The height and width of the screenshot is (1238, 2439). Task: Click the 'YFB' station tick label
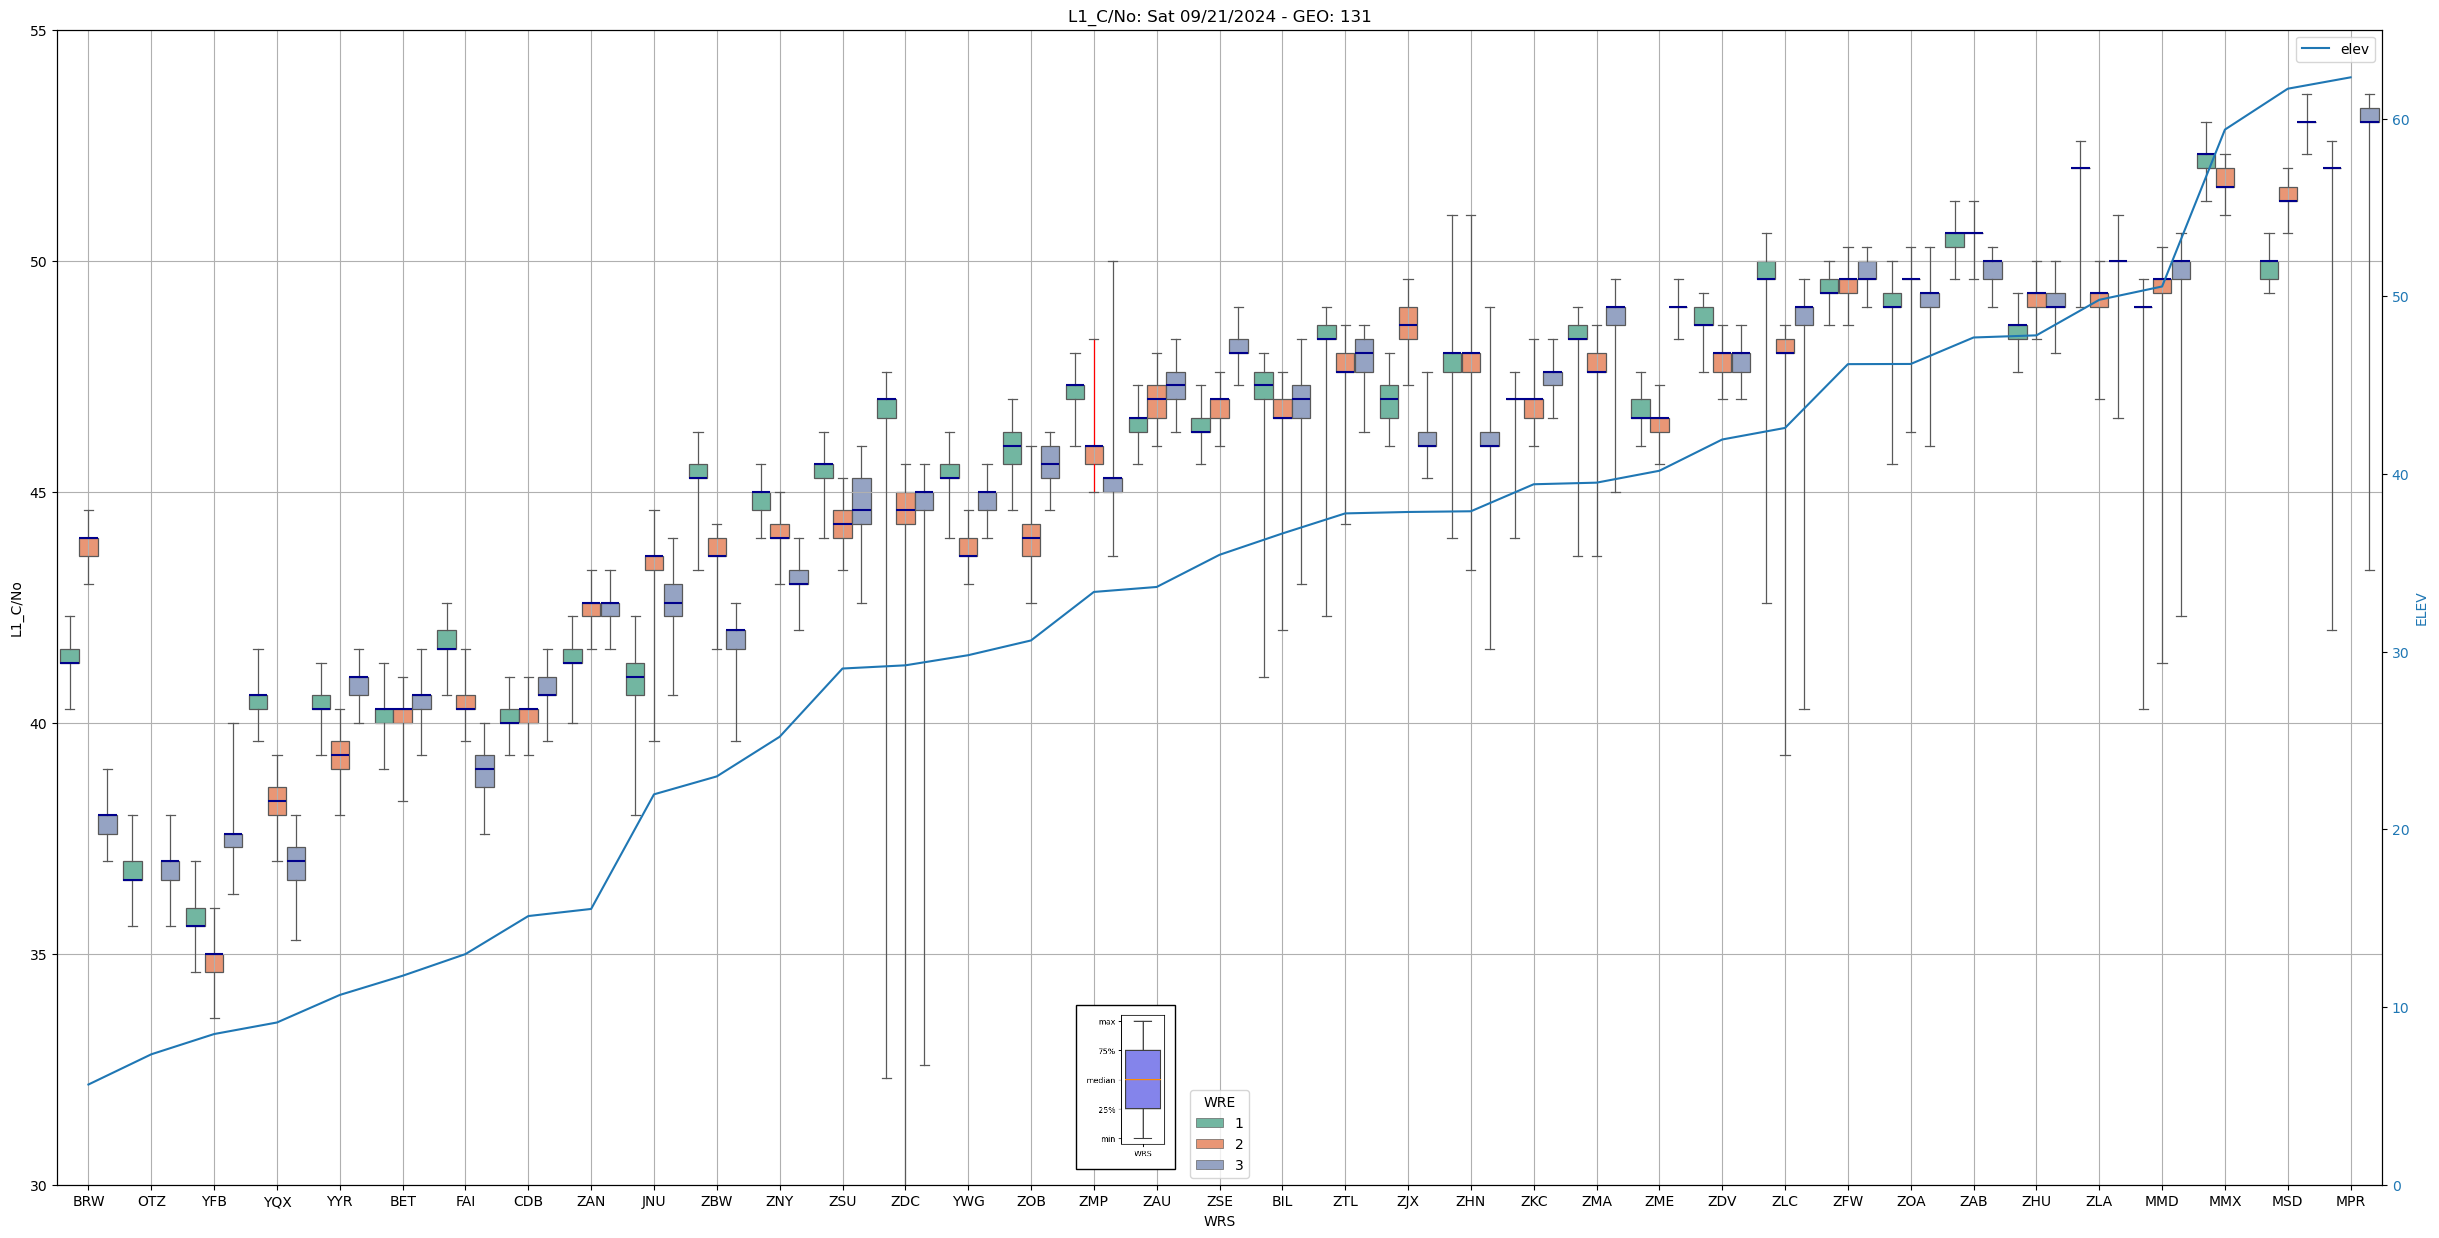click(x=214, y=1201)
